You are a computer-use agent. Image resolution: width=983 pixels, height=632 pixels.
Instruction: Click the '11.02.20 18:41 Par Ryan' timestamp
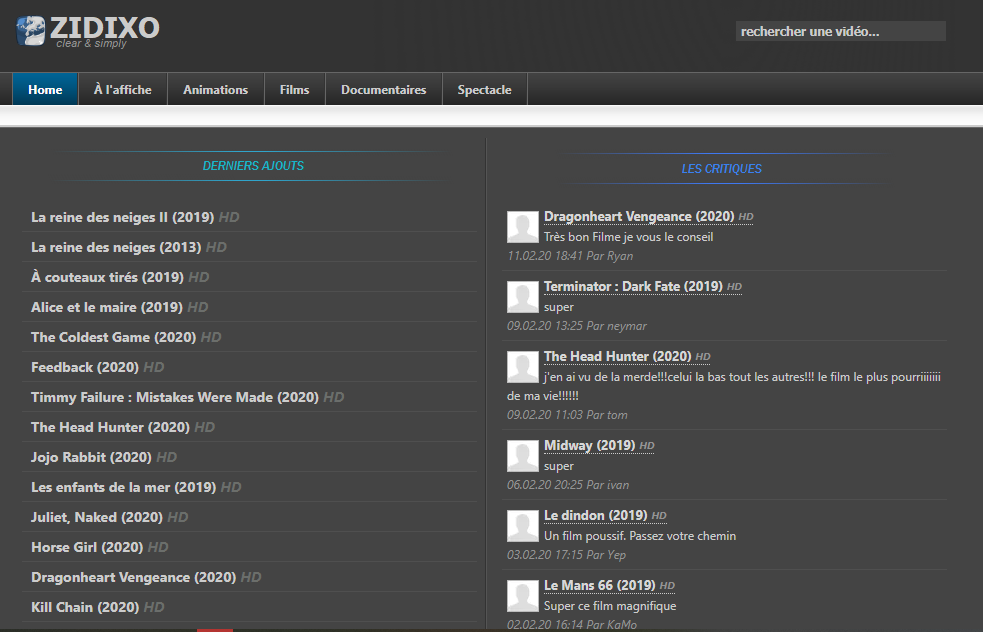click(570, 256)
